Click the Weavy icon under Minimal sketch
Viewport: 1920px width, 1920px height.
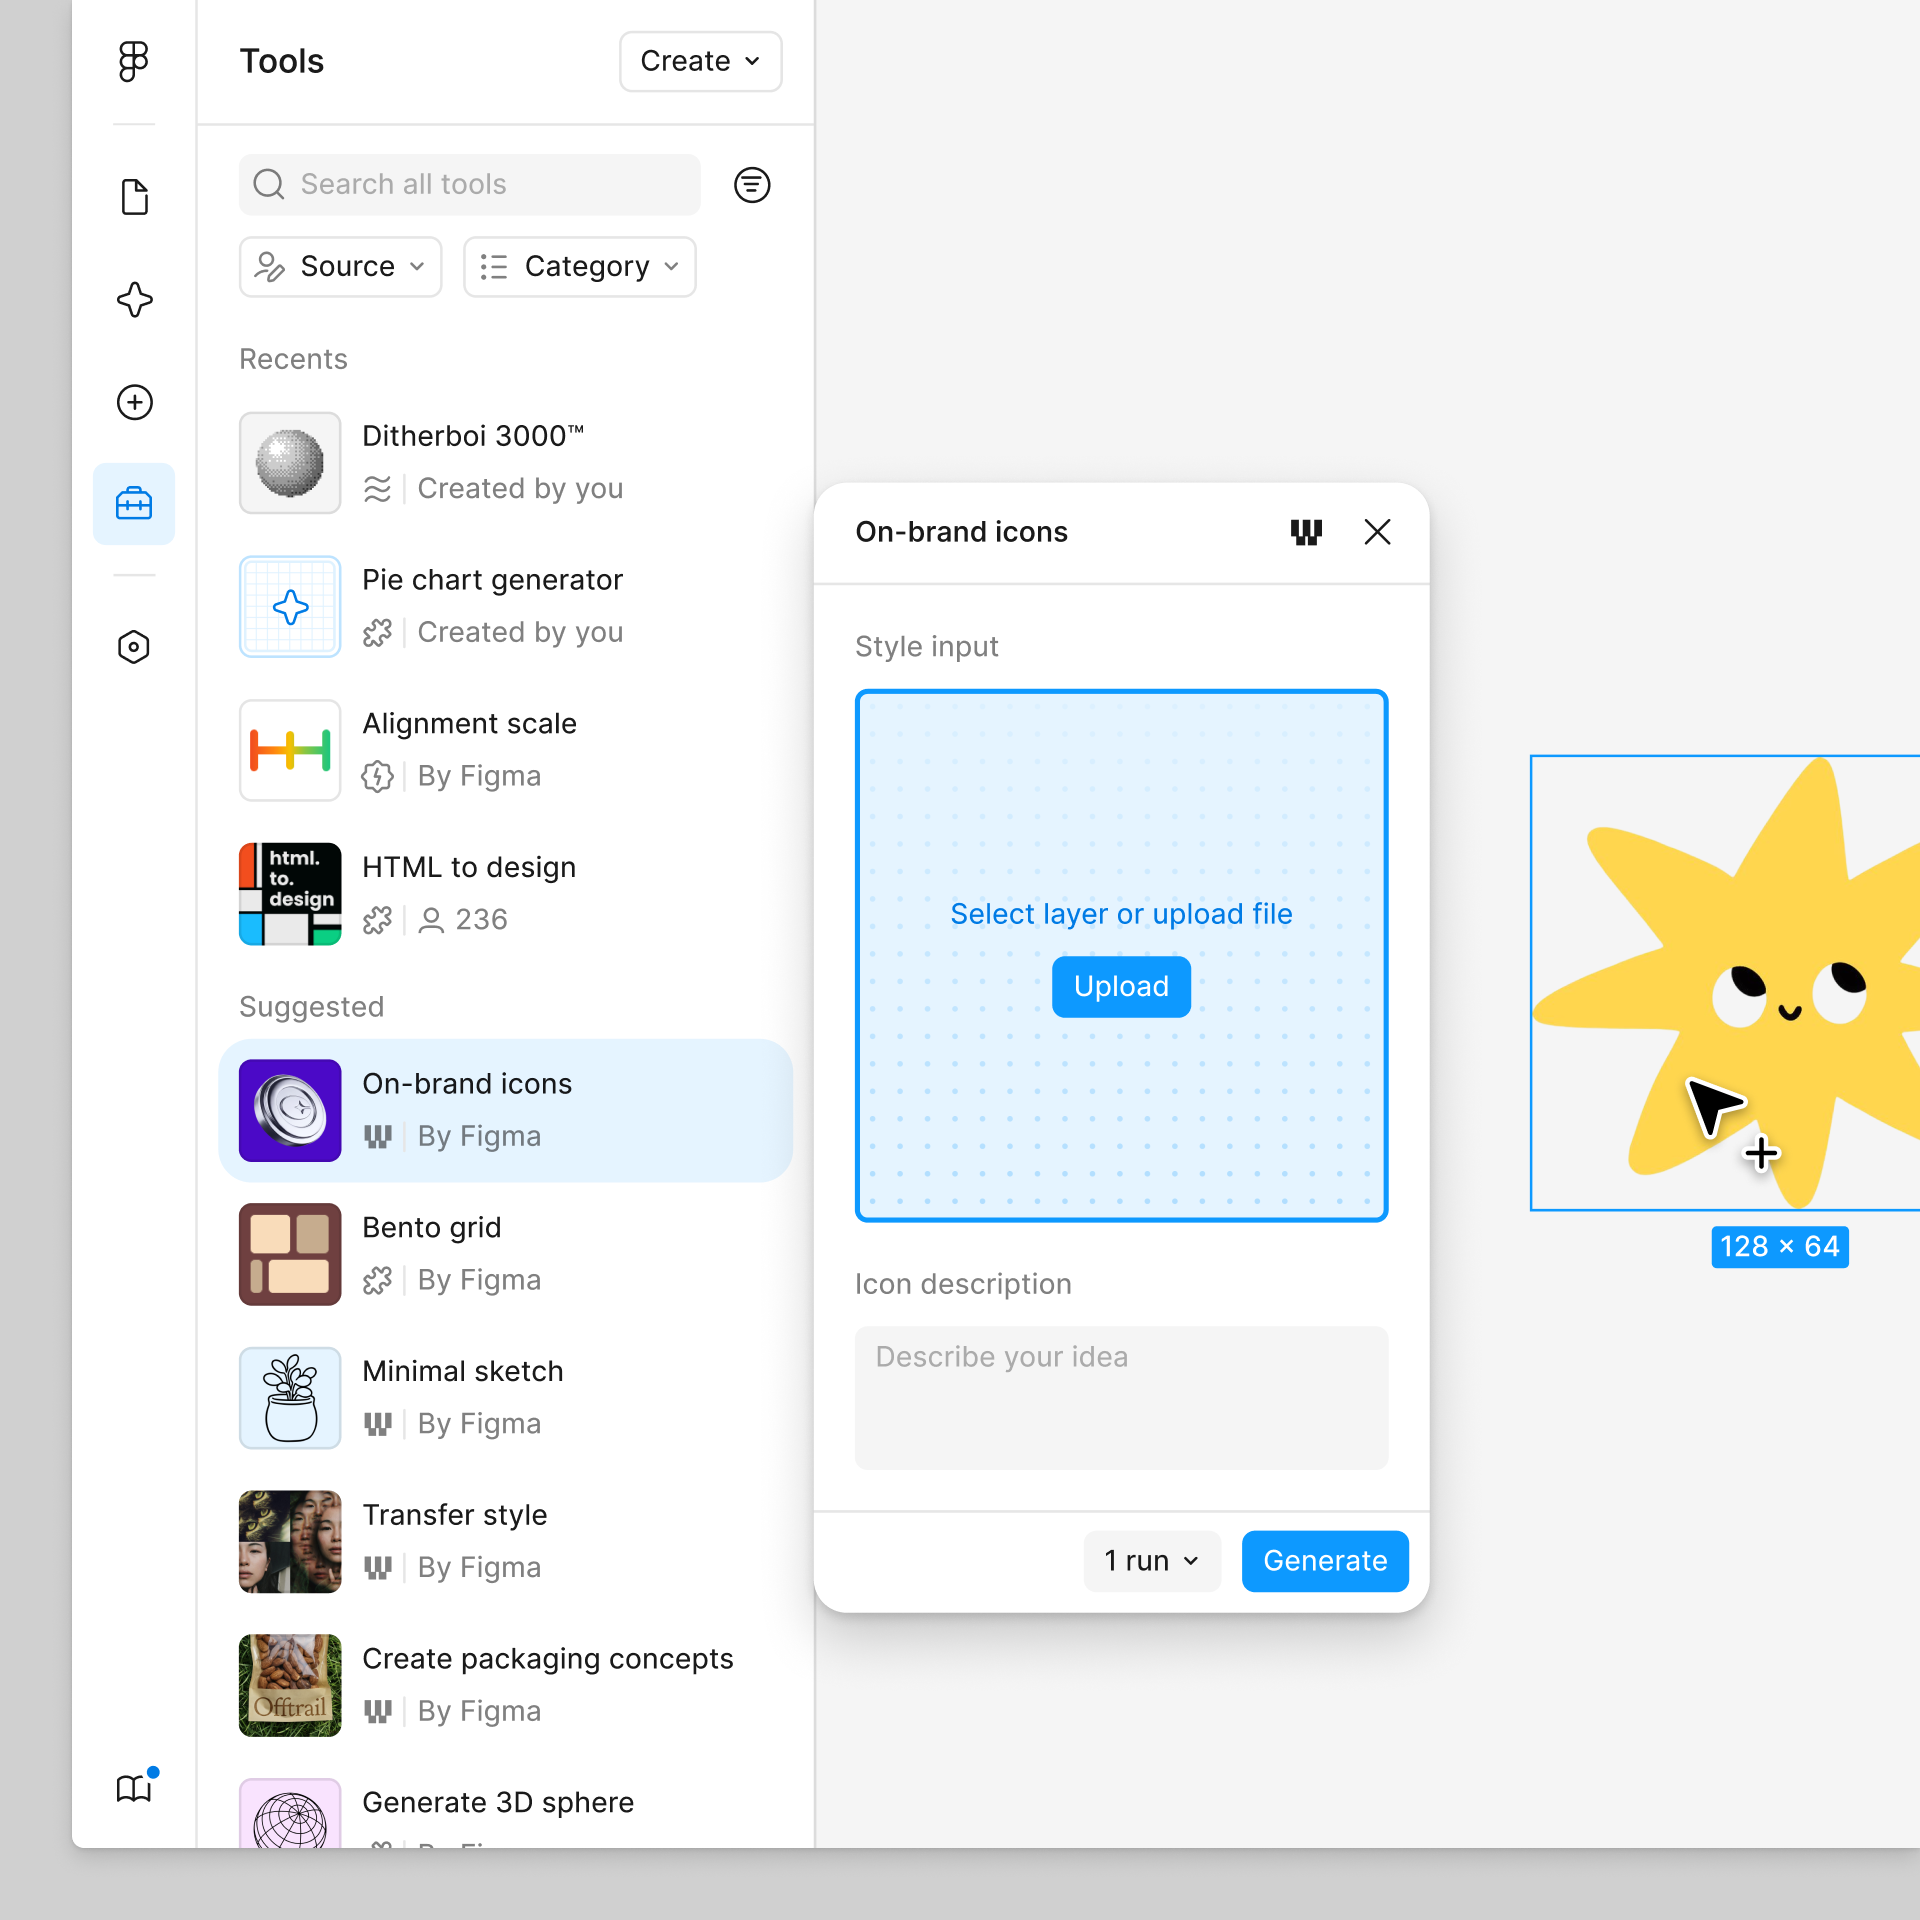(377, 1424)
